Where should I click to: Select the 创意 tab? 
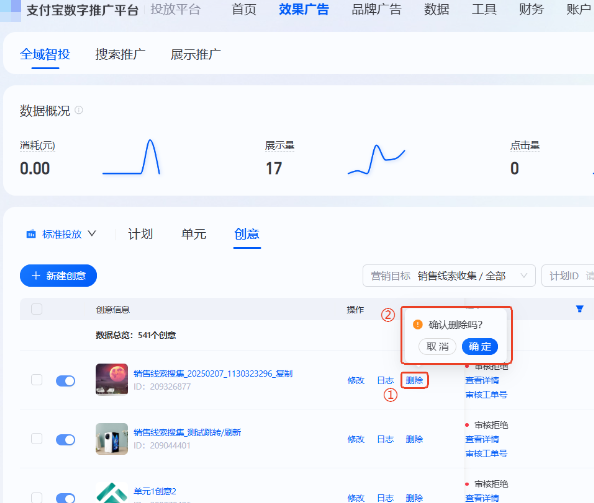[247, 234]
